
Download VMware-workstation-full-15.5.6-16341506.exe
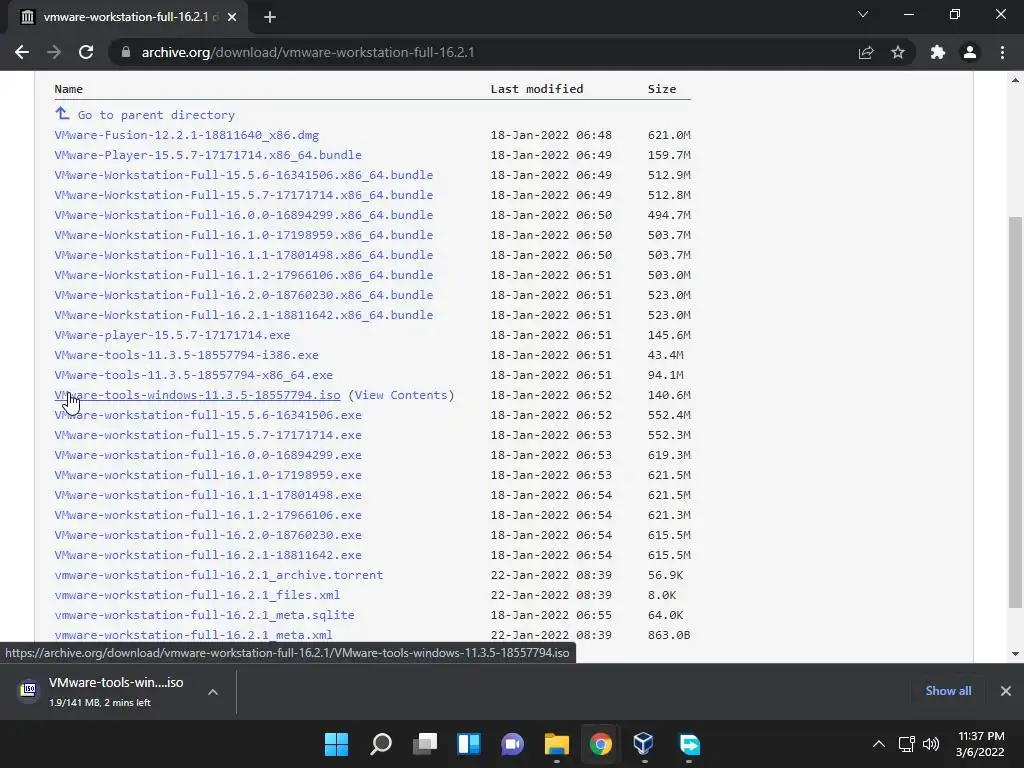click(x=208, y=415)
